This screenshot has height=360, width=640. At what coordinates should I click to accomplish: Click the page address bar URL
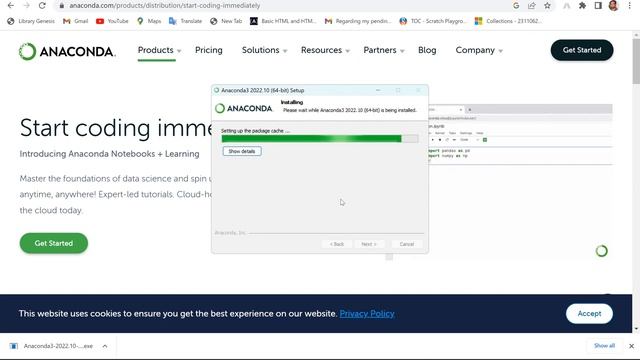coord(164,6)
